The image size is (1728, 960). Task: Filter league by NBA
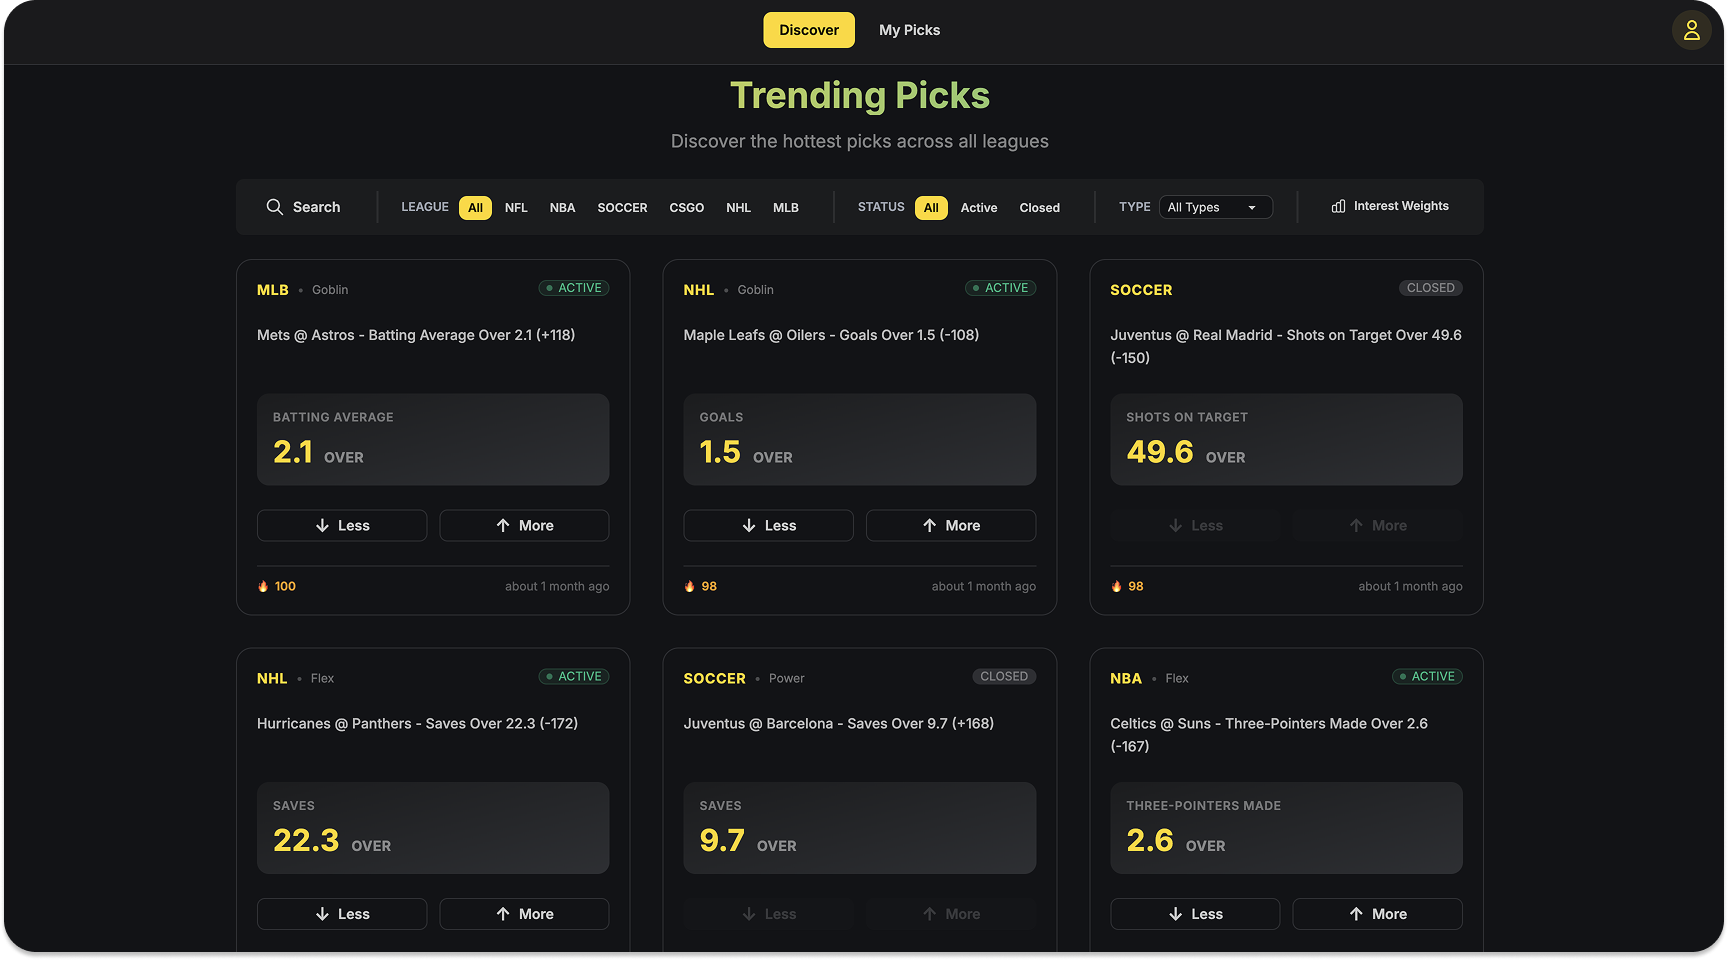[562, 208]
